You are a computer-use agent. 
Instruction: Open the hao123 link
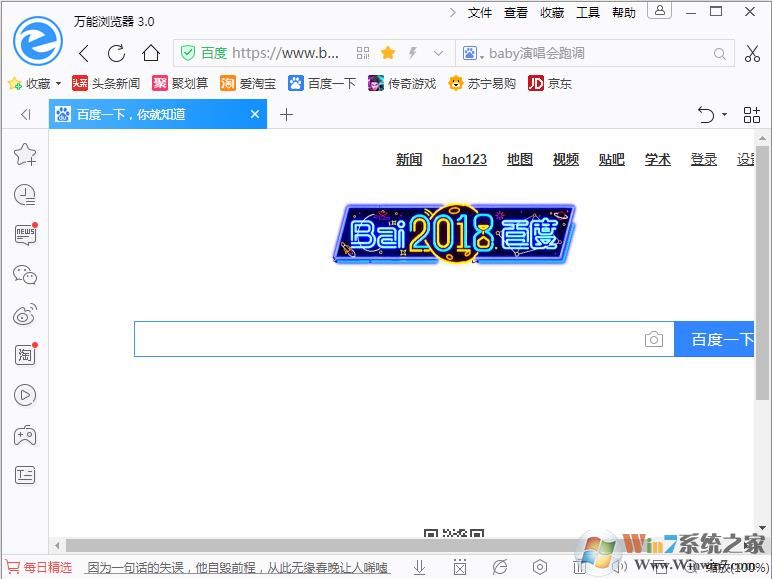pos(464,159)
